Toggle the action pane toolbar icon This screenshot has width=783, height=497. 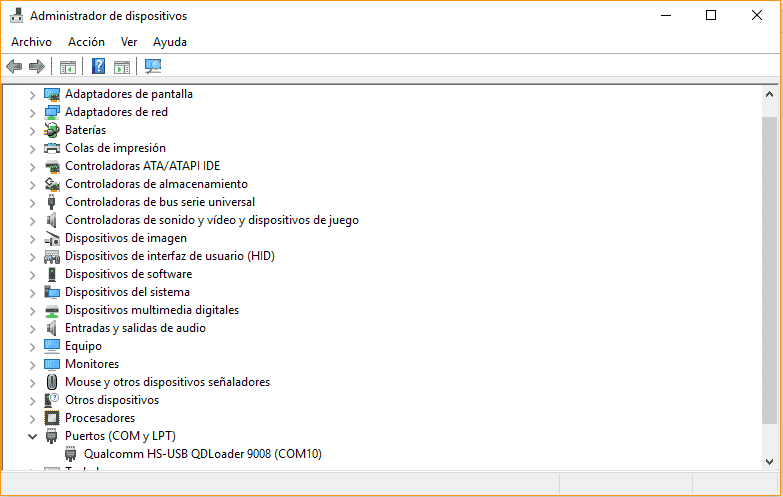(x=121, y=66)
